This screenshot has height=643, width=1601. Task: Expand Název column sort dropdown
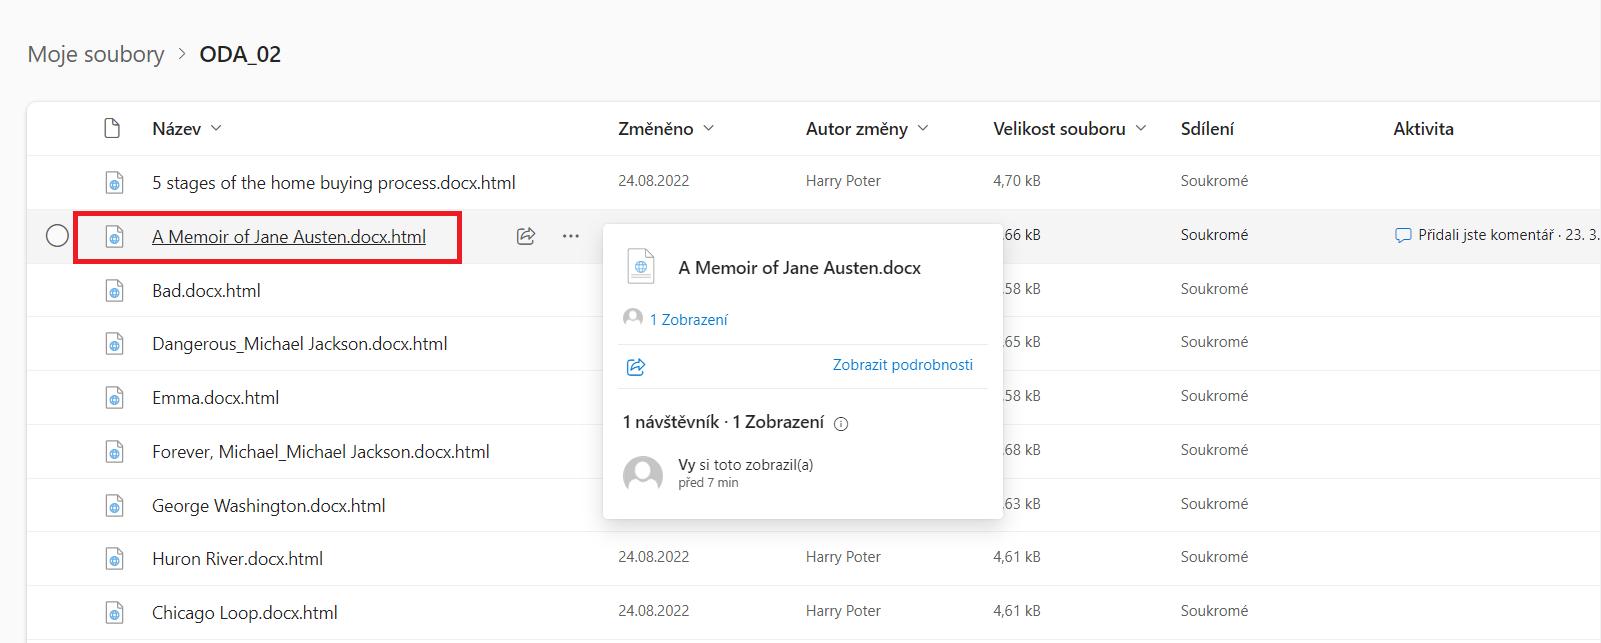(x=217, y=128)
